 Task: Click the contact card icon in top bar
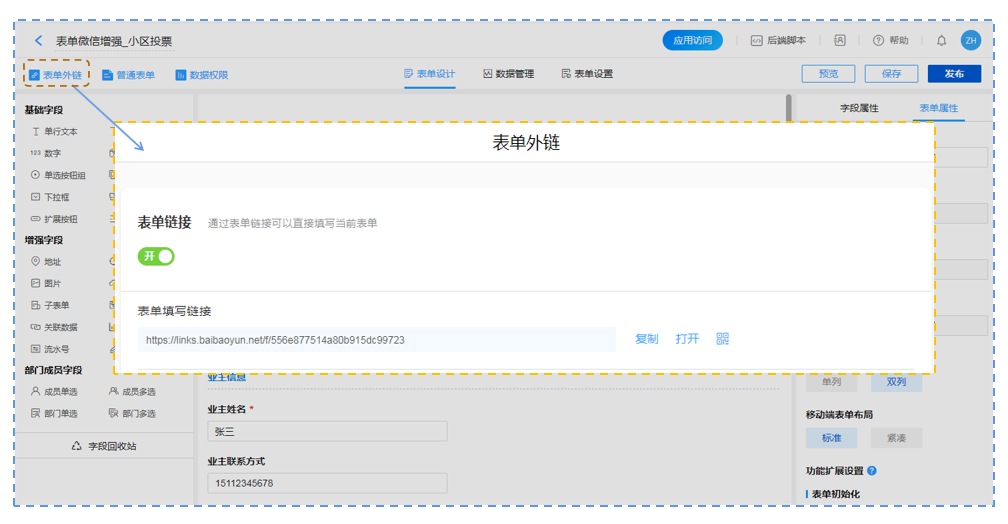pos(840,41)
